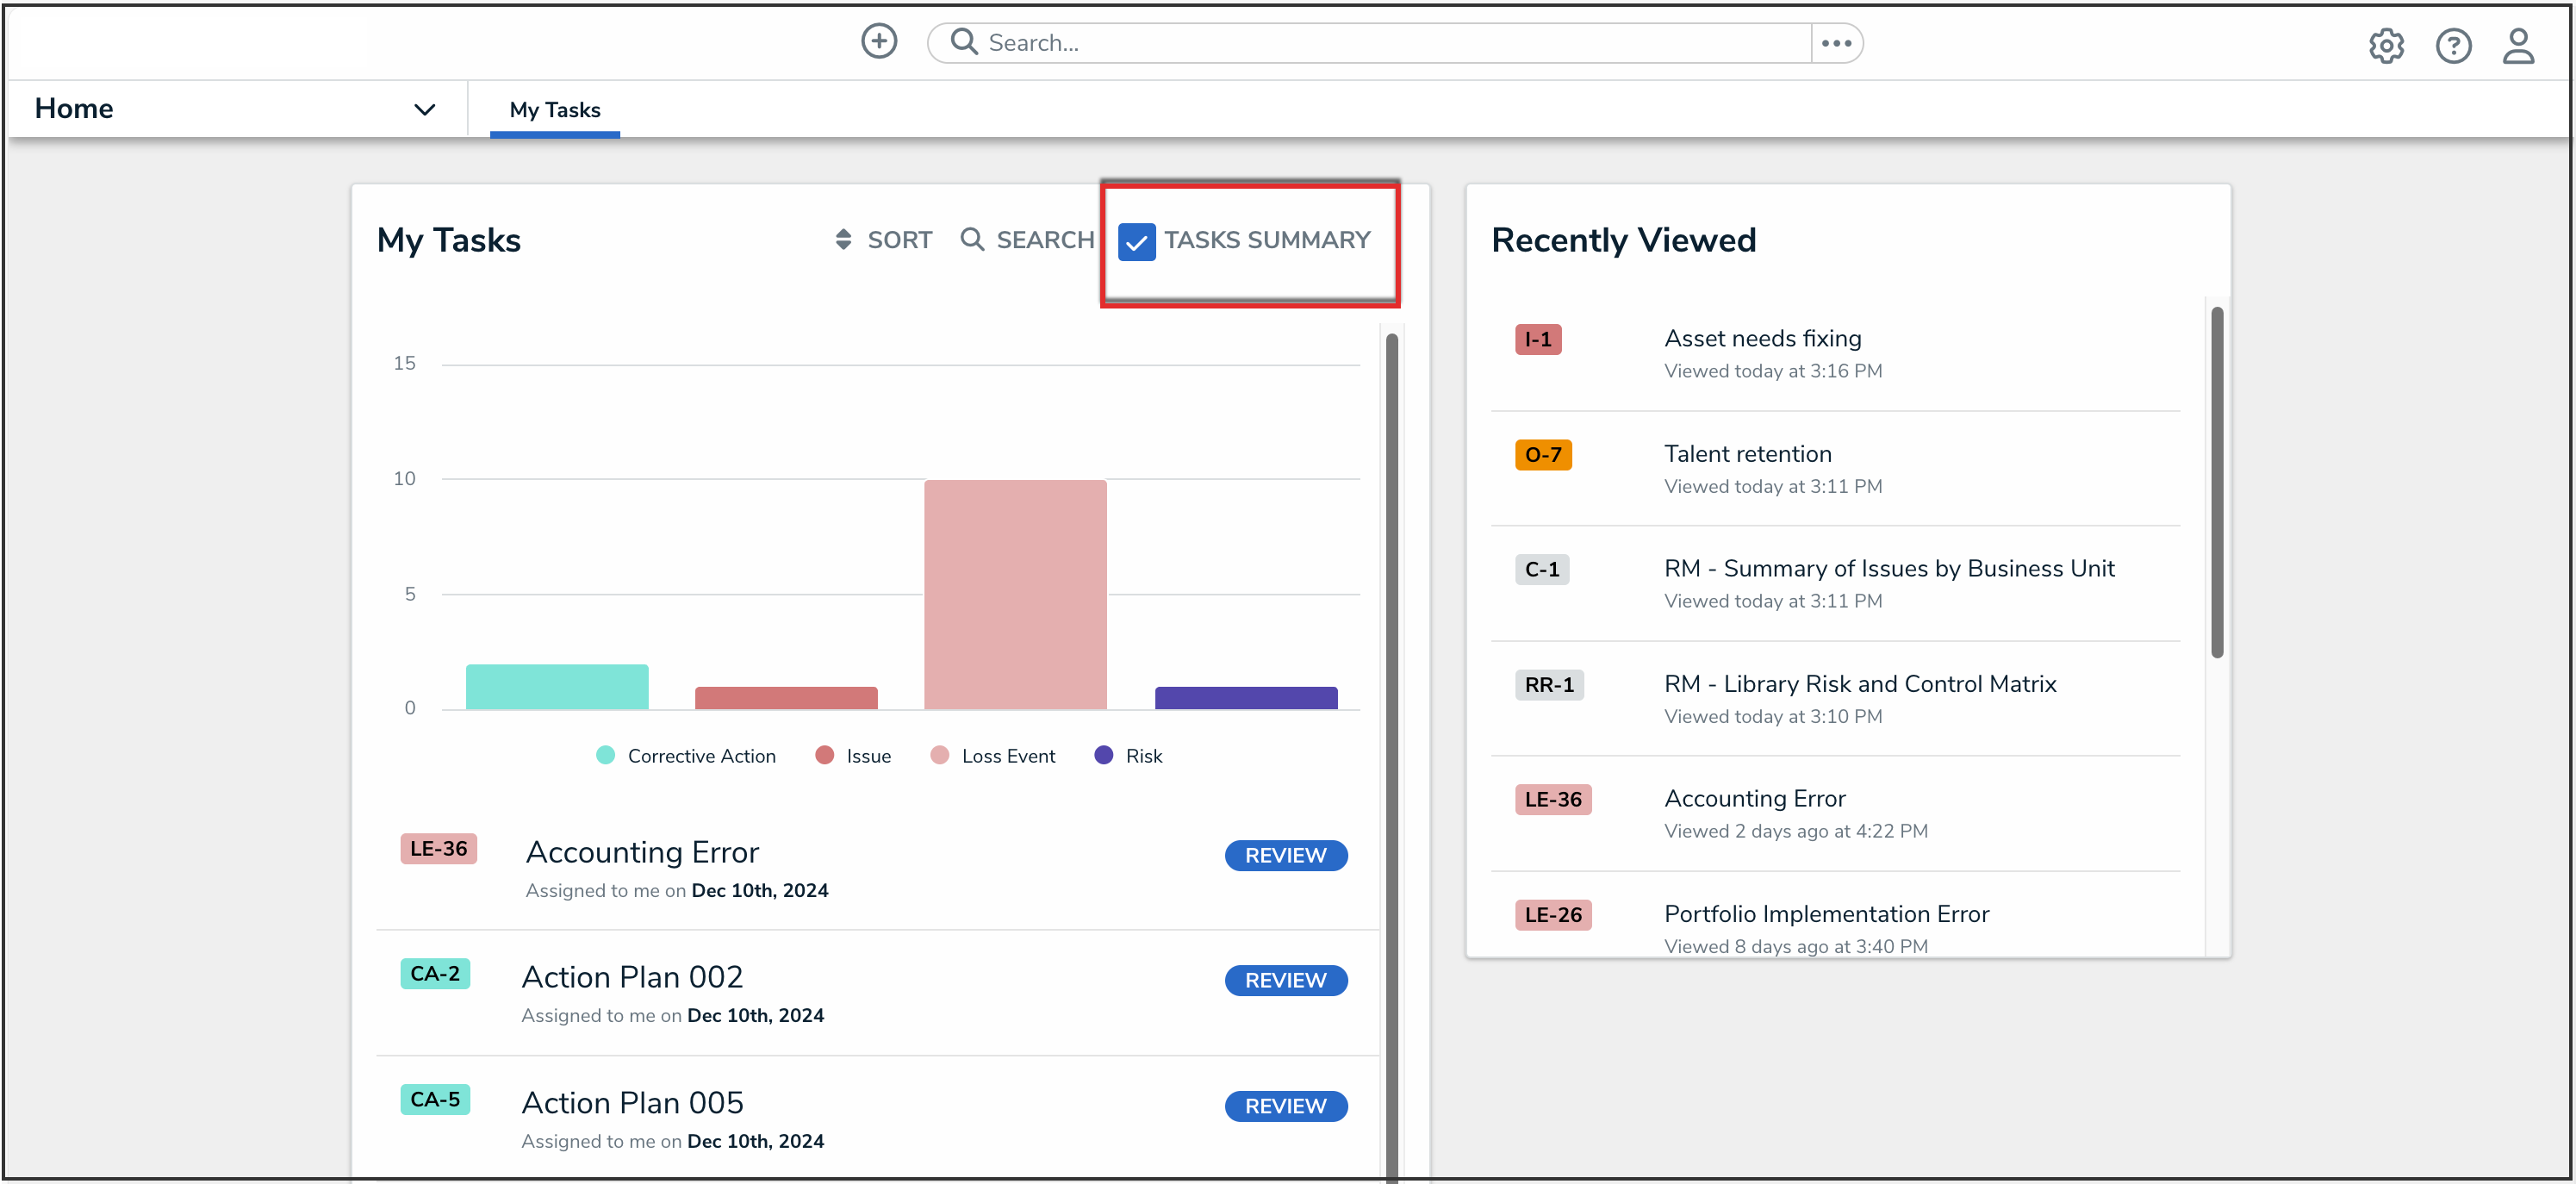Viewport: 2576px width, 1184px height.
Task: Open the user profile icon
Action: tap(2518, 45)
